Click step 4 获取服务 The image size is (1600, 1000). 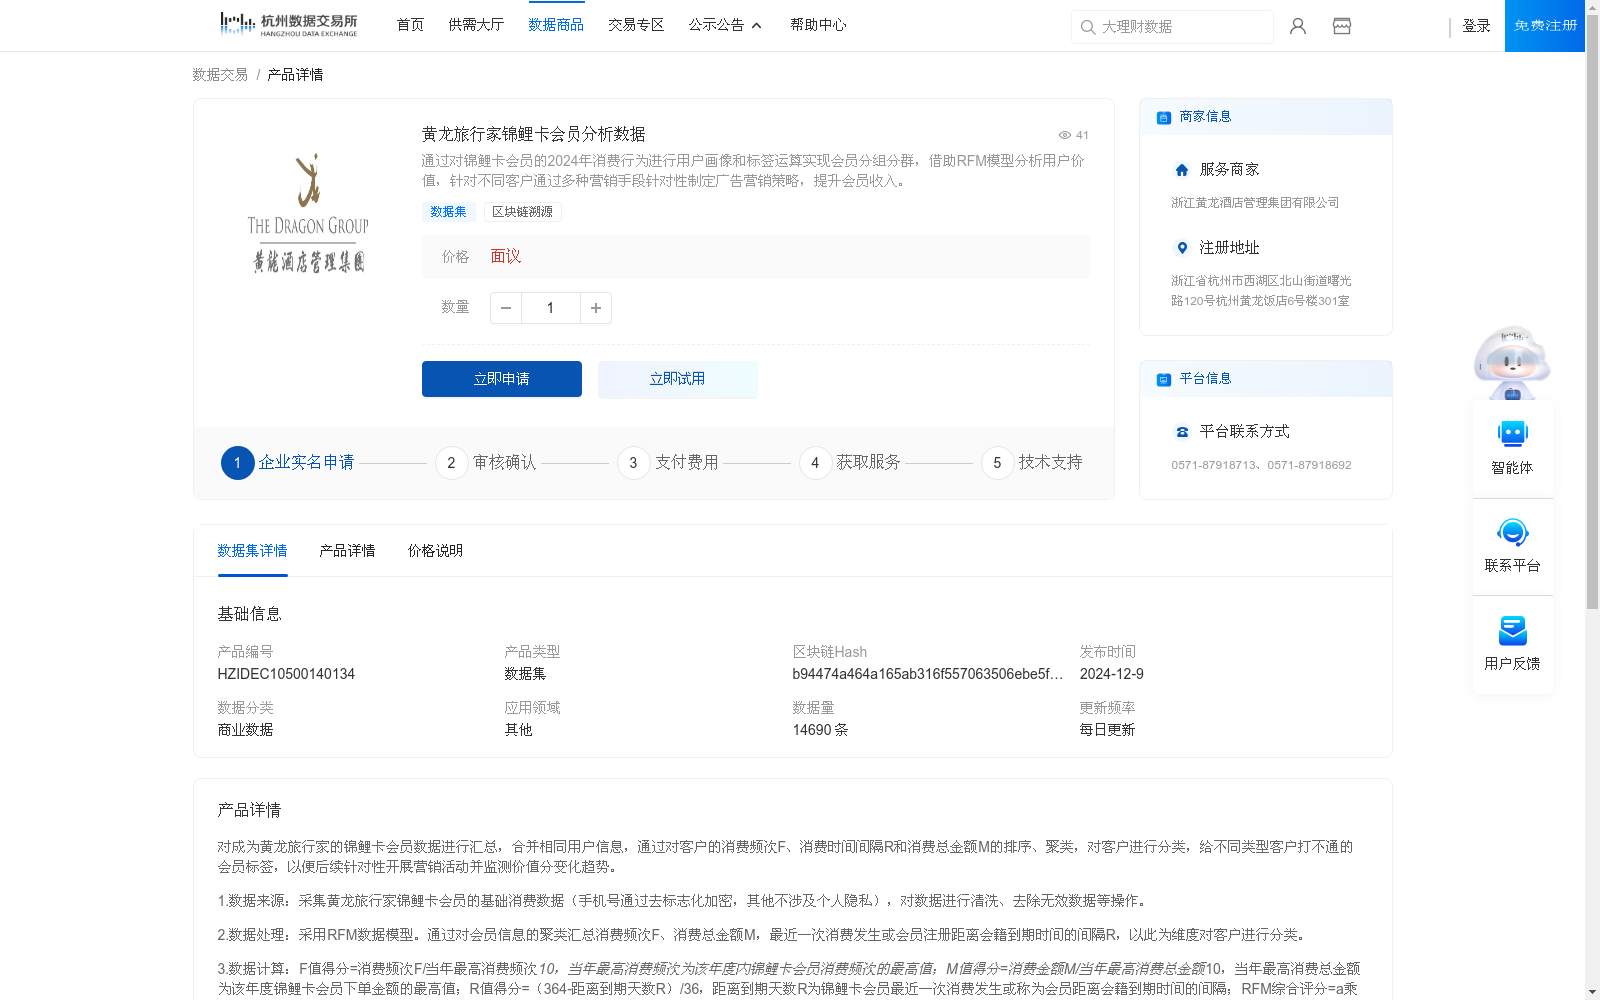[850, 463]
